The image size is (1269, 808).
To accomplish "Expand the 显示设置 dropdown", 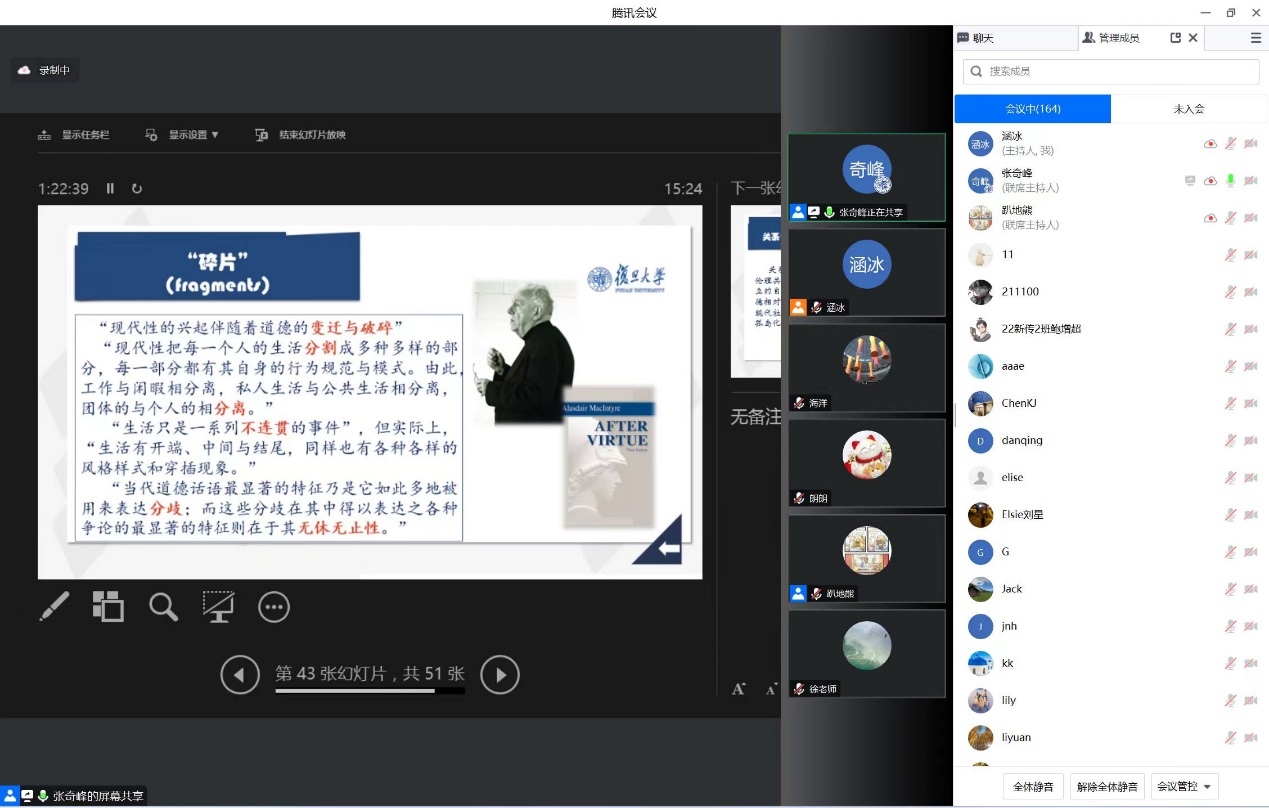I will [182, 135].
